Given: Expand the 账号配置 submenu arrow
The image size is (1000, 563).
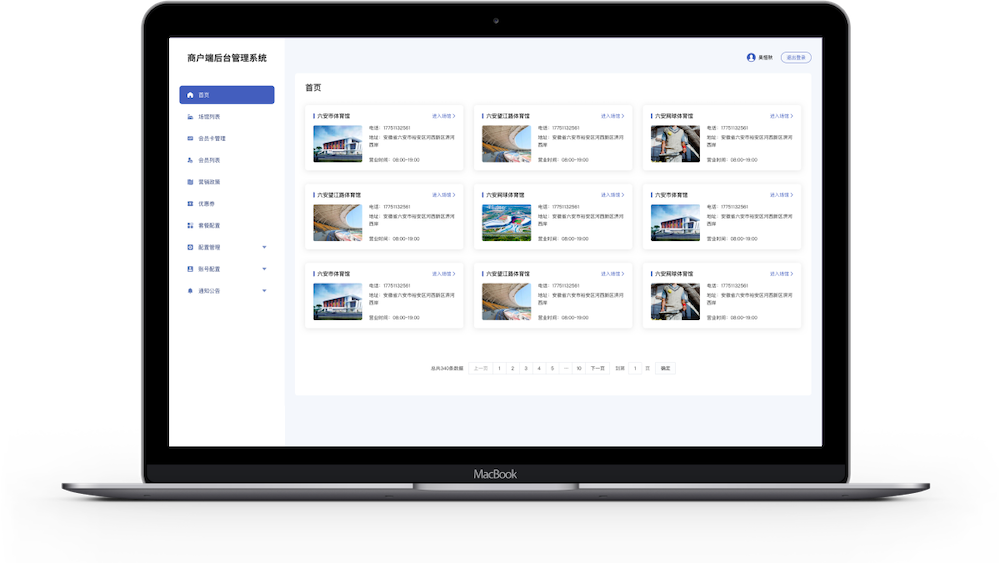Looking at the screenshot, I should (x=264, y=269).
